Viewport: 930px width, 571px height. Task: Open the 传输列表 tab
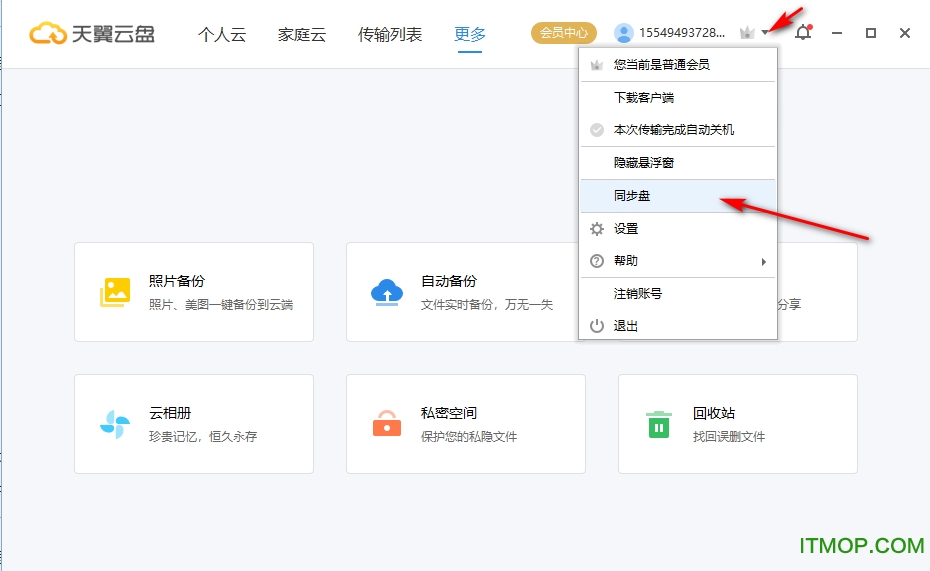point(390,34)
